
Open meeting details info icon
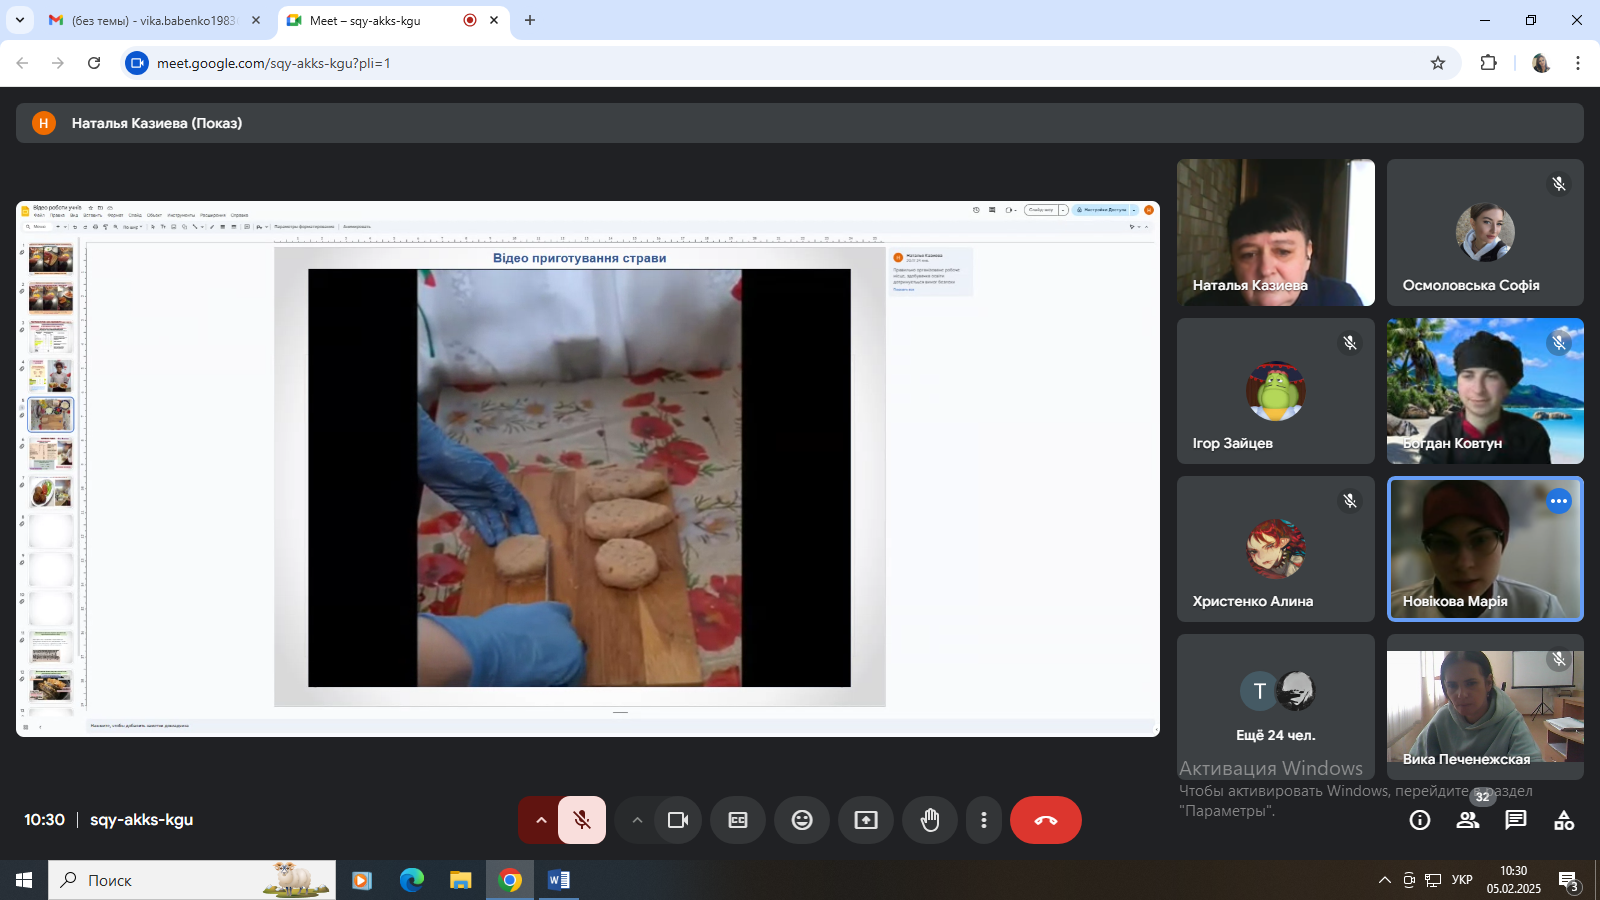point(1419,820)
